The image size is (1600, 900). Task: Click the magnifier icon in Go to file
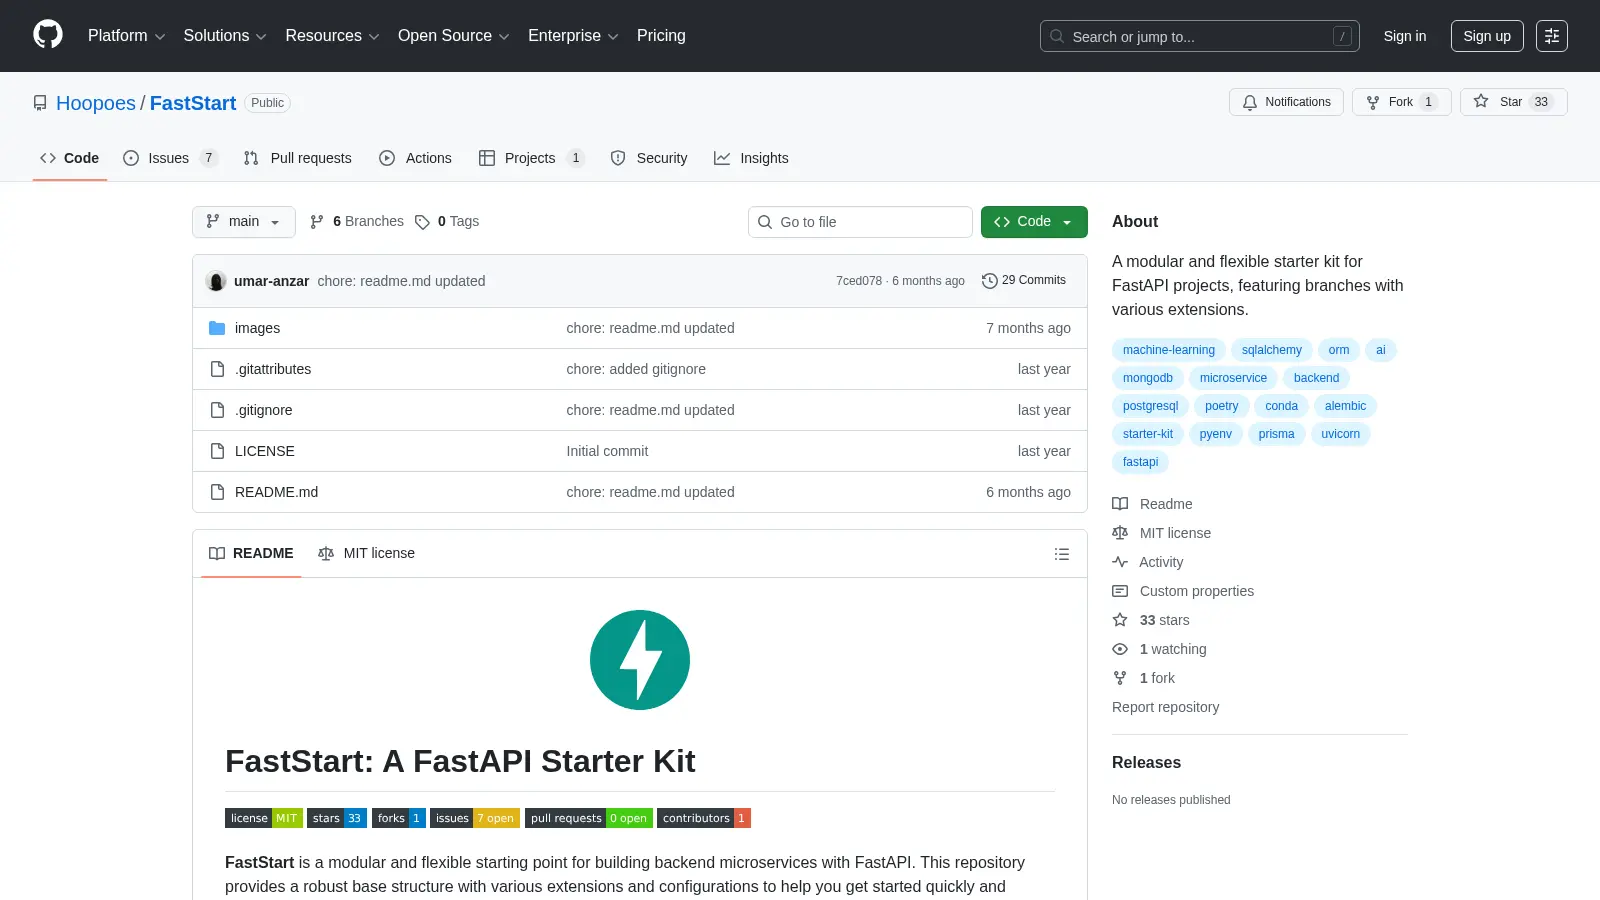click(x=765, y=222)
